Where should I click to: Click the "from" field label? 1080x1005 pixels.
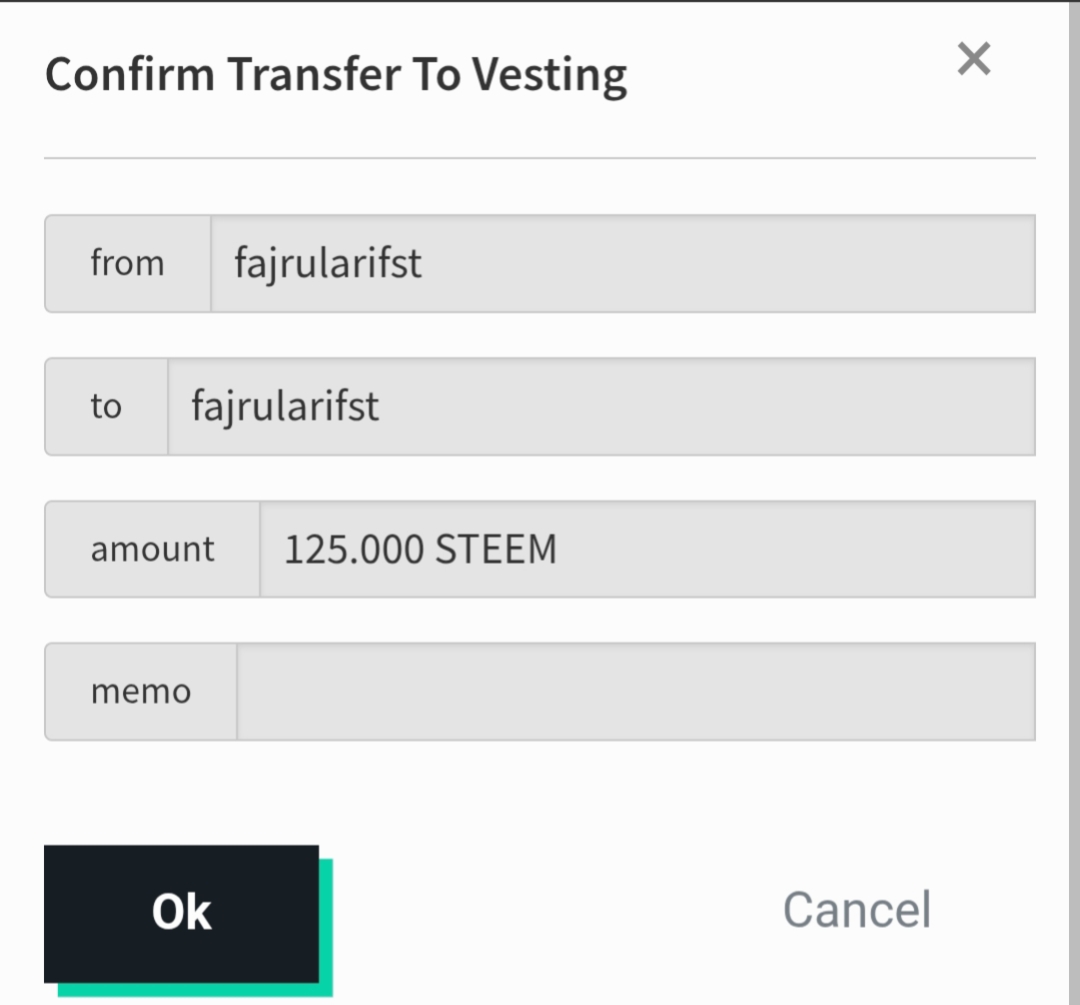click(127, 264)
